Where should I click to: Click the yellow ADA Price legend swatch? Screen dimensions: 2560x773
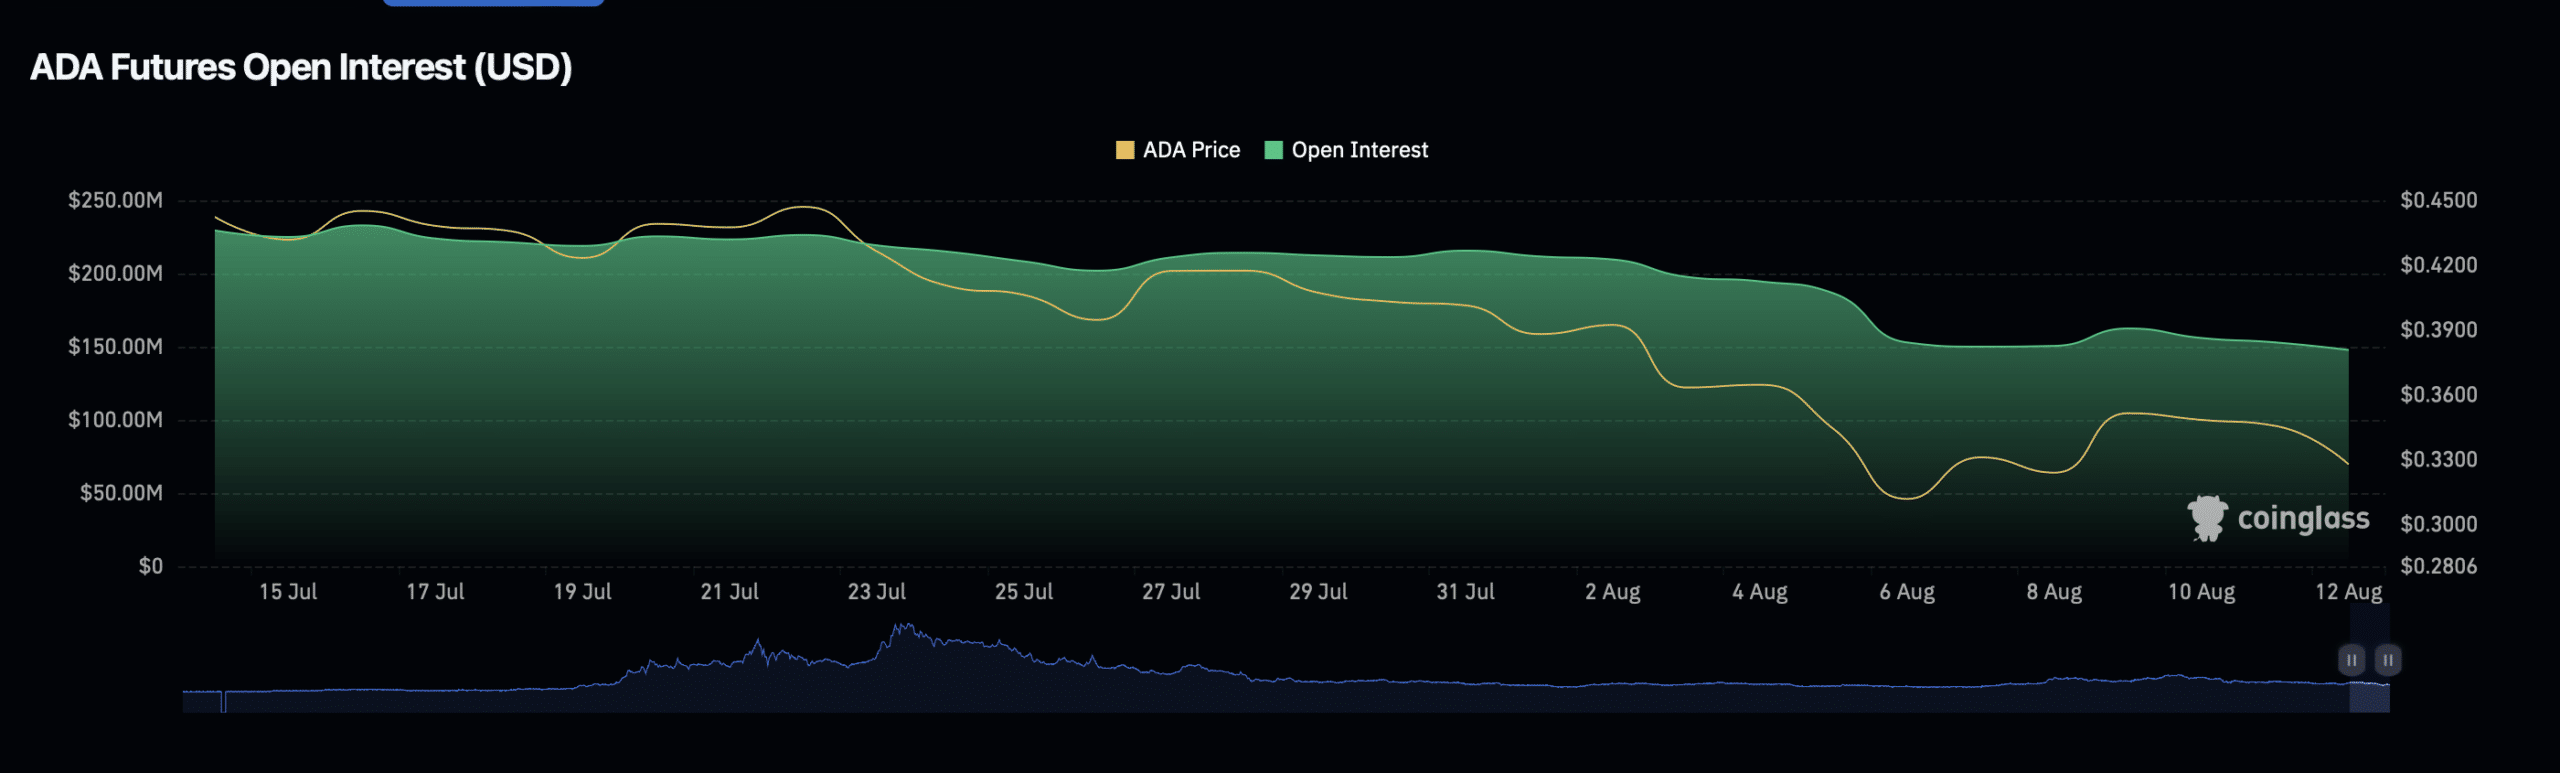1125,150
